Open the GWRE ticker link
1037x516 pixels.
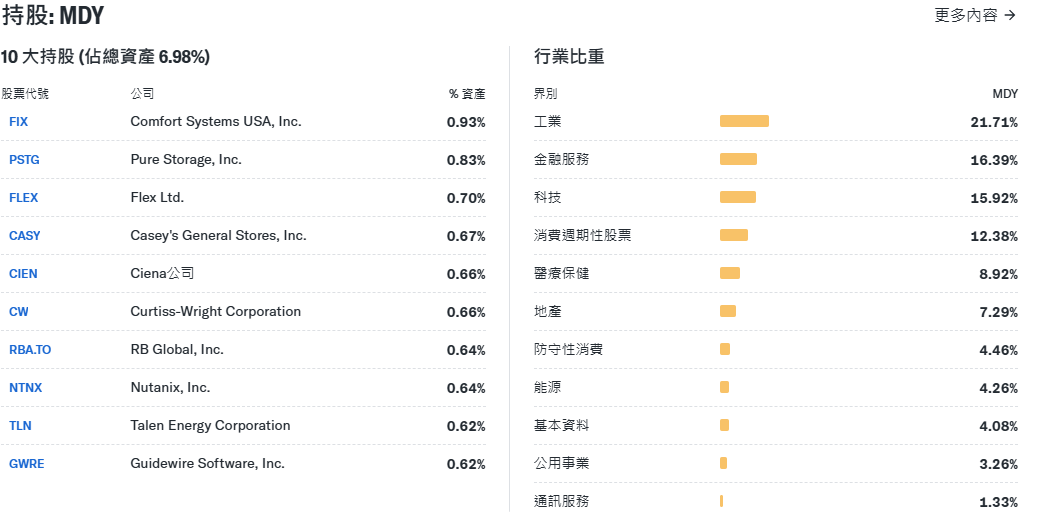click(26, 464)
